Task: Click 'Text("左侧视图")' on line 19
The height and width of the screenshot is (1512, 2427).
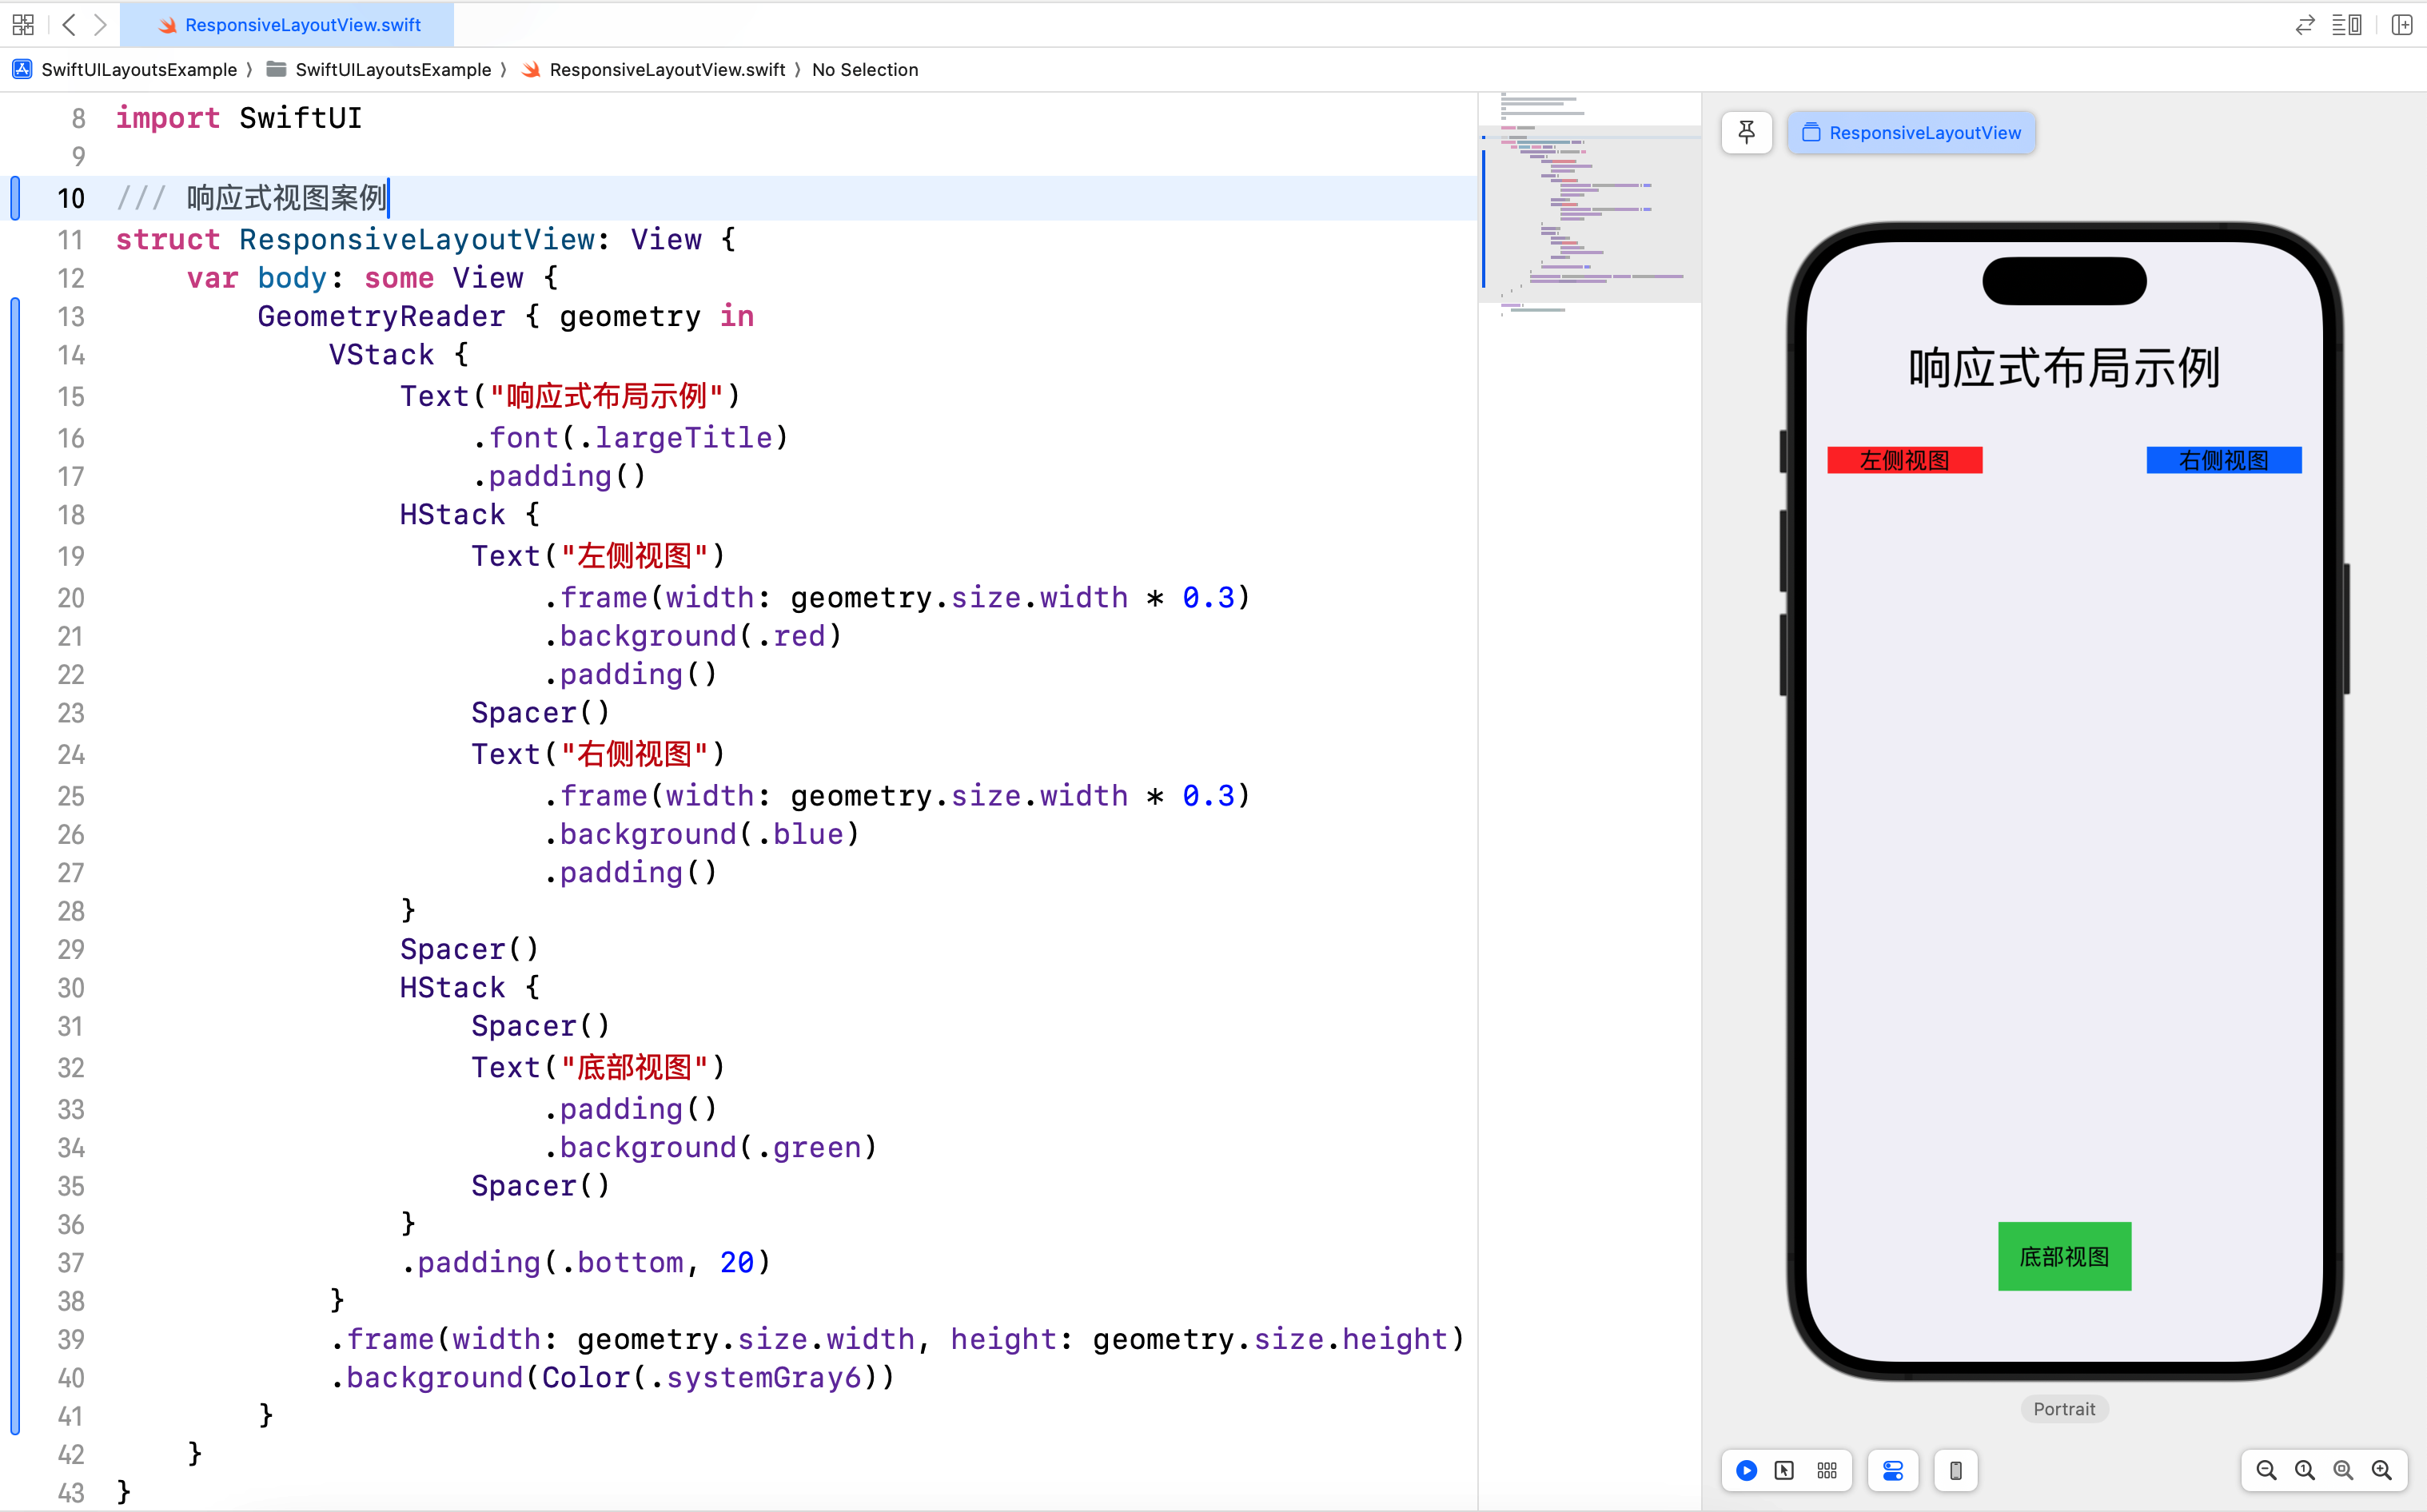Action: pos(598,555)
